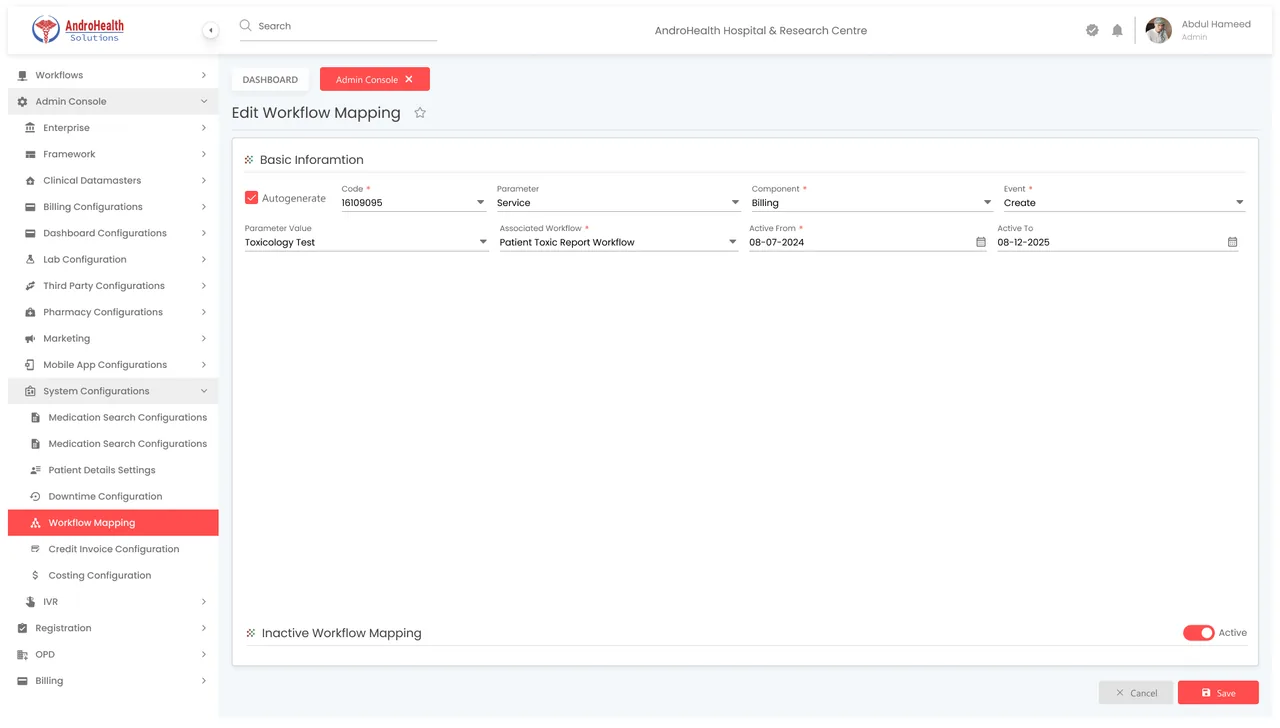This screenshot has height=728, width=1280.
Task: Click the IVR icon in sidebar
Action: 30,602
